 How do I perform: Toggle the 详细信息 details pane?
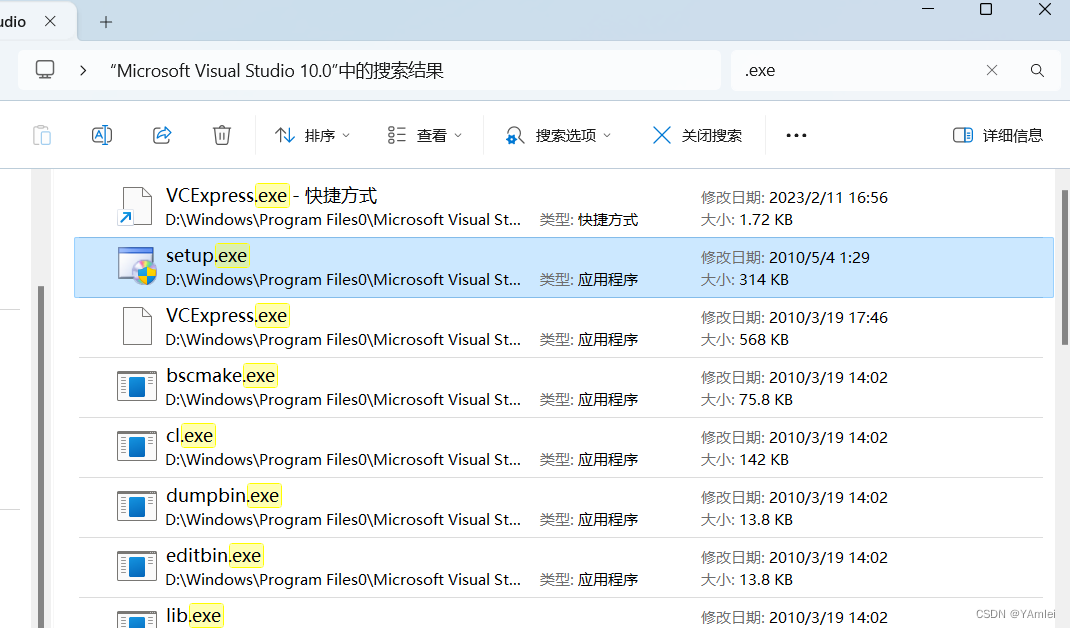click(998, 136)
